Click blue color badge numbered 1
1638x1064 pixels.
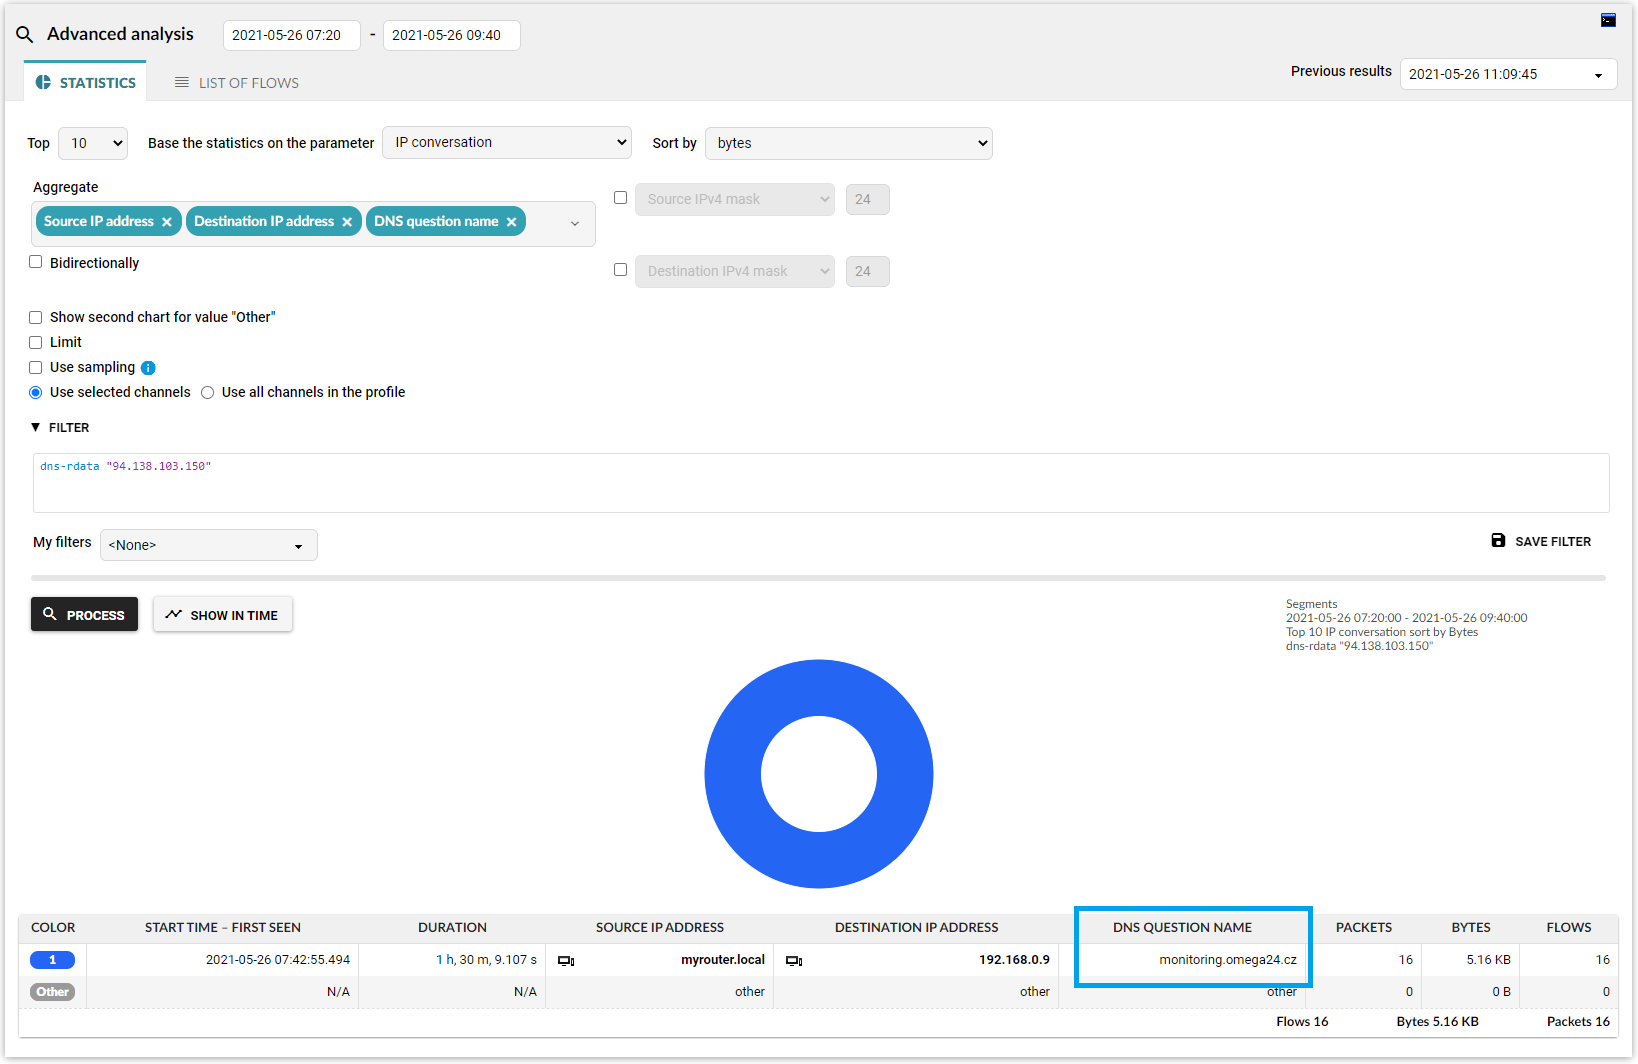coord(52,960)
